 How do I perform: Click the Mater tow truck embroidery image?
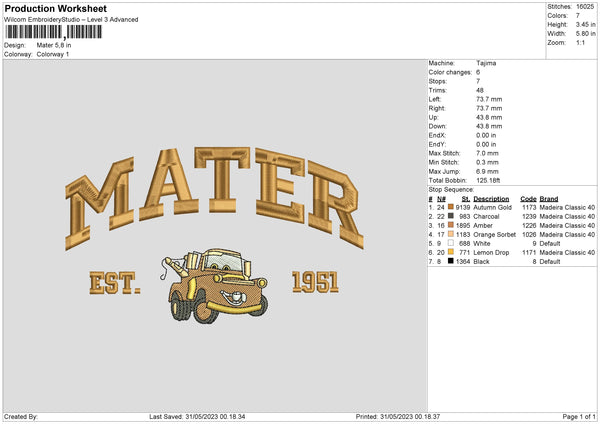coord(214,285)
